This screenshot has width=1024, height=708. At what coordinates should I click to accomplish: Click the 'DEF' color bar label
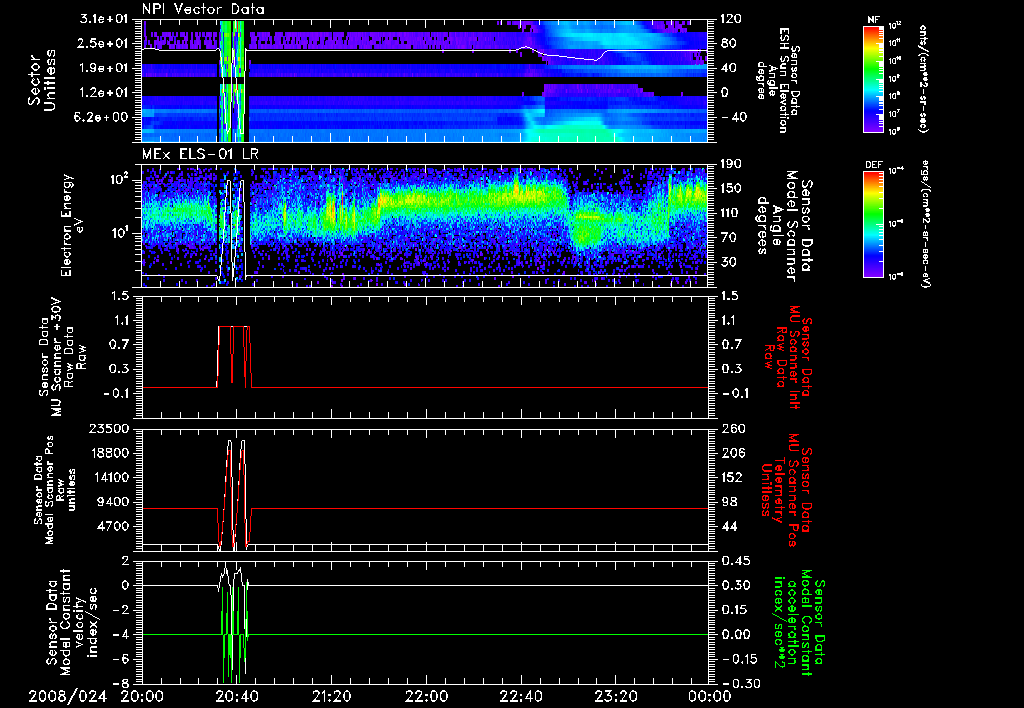[874, 165]
